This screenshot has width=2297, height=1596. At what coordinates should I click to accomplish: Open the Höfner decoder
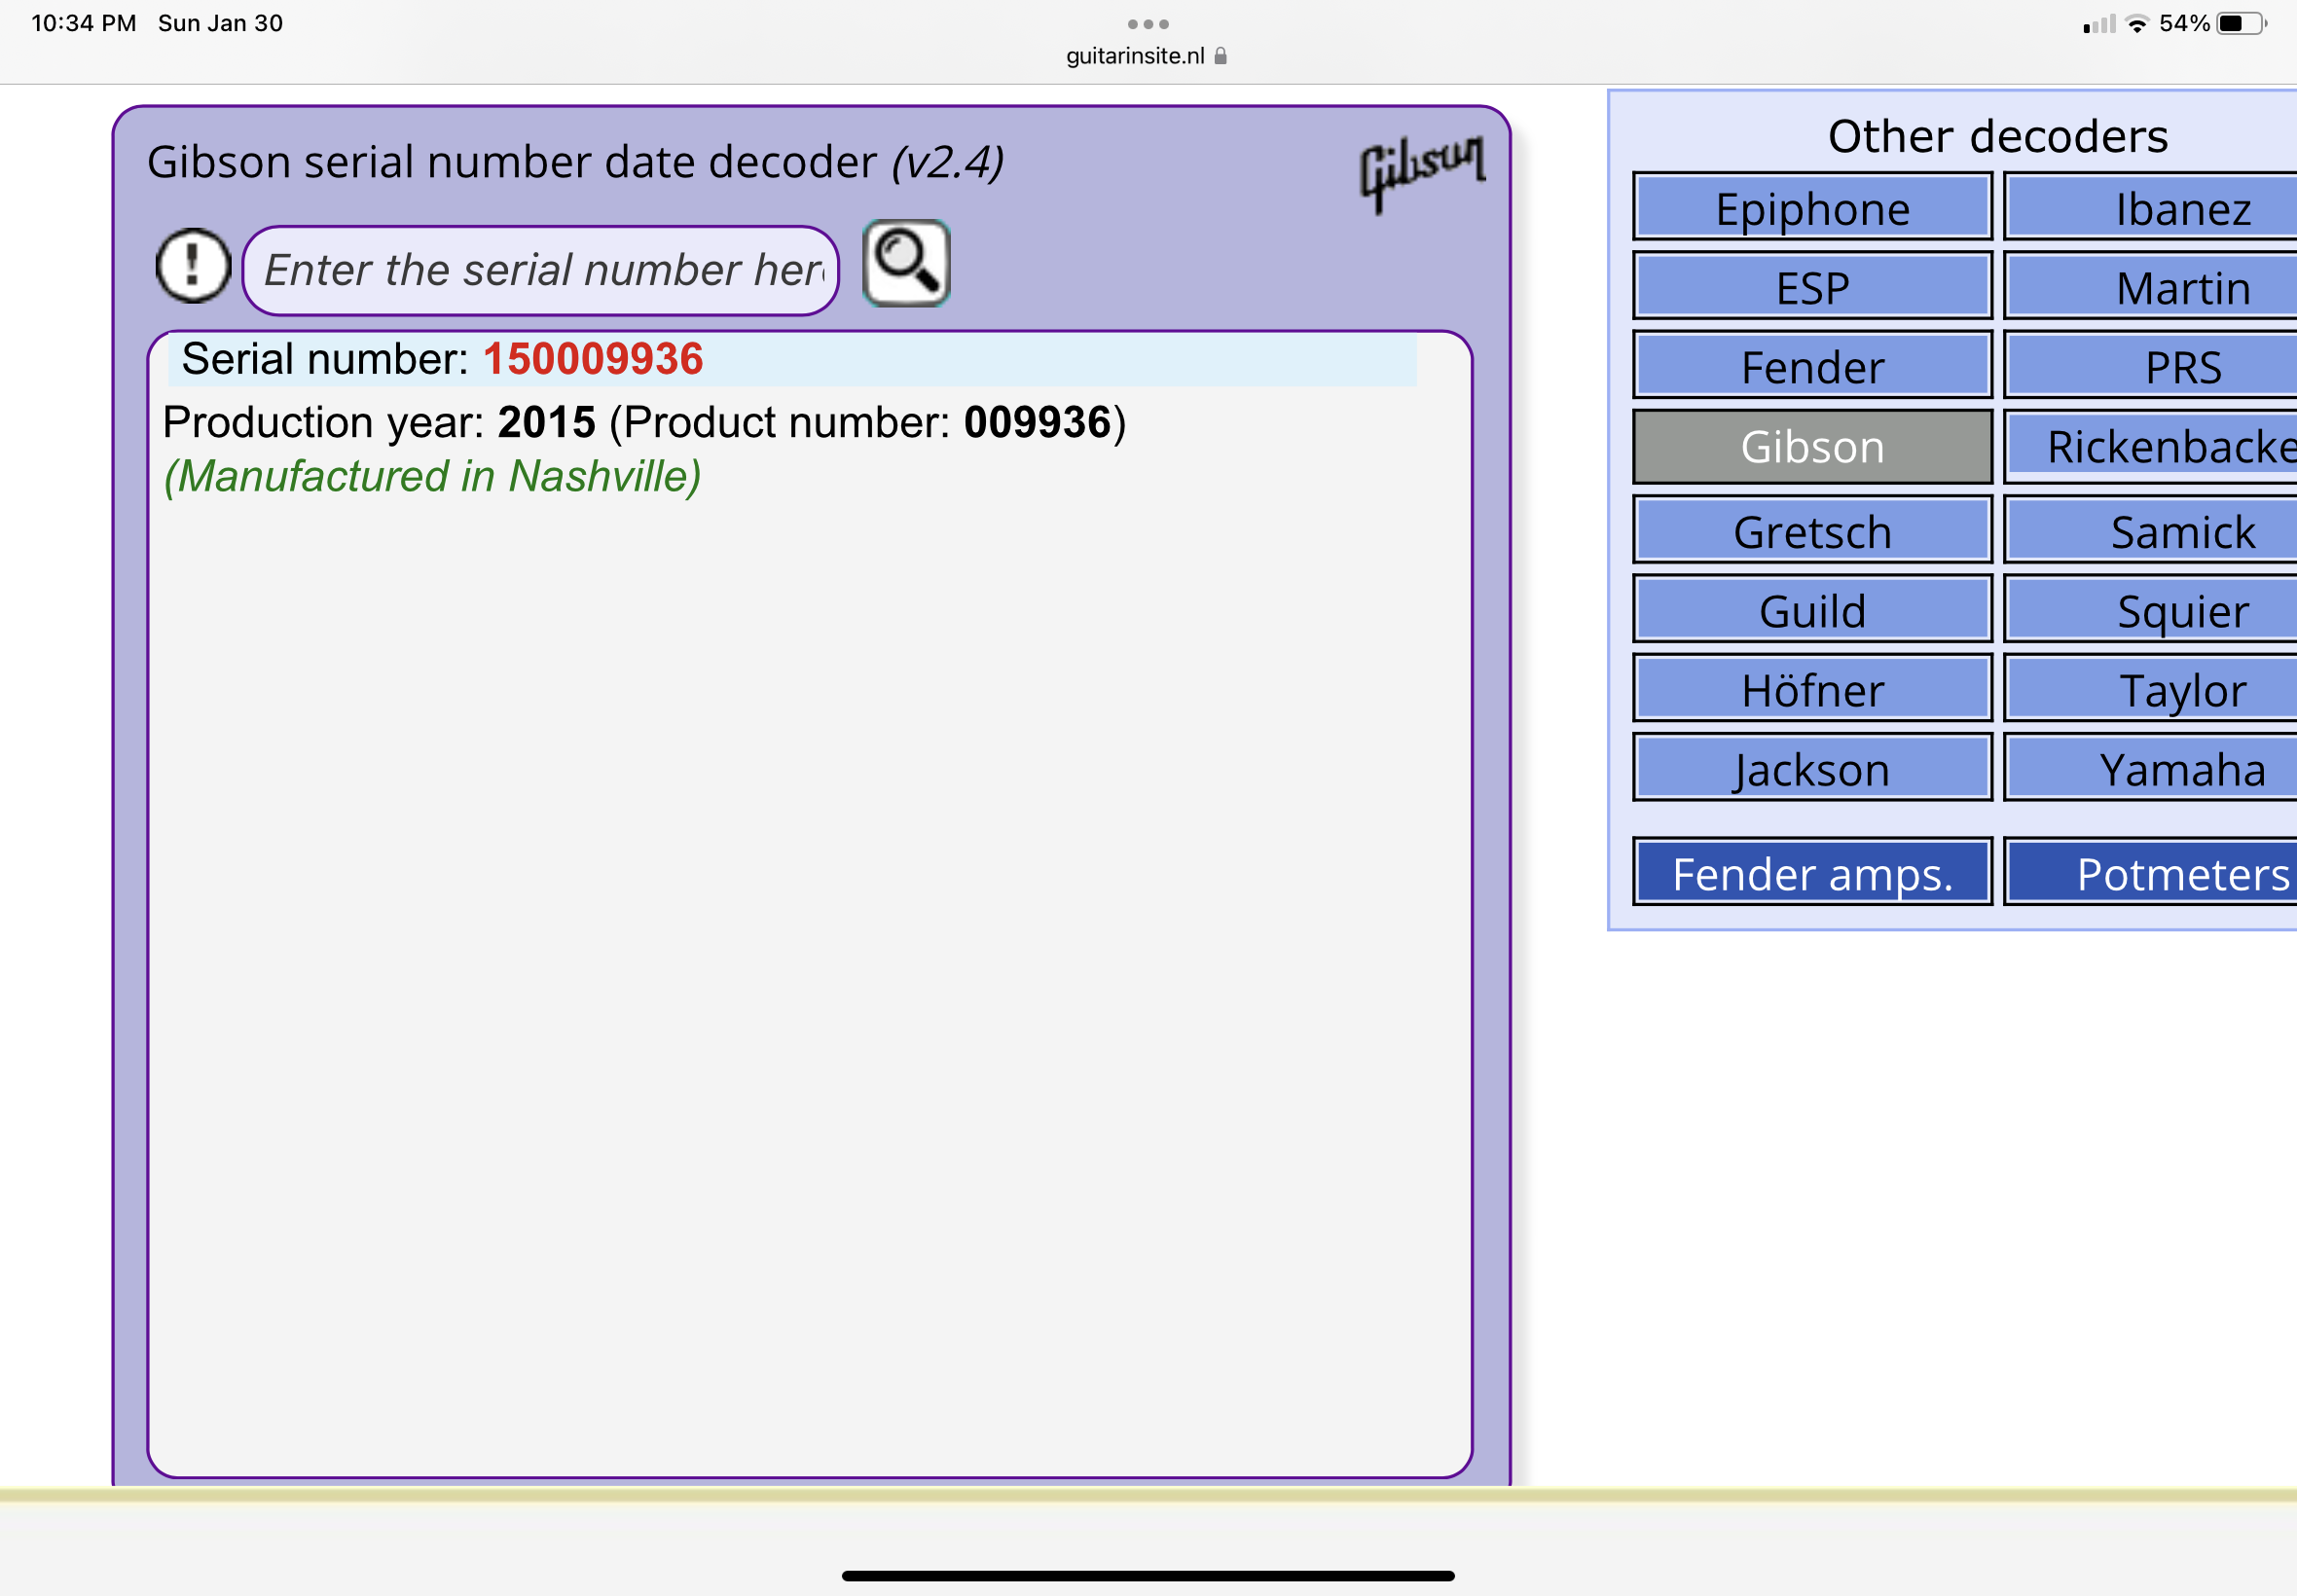tap(1812, 688)
